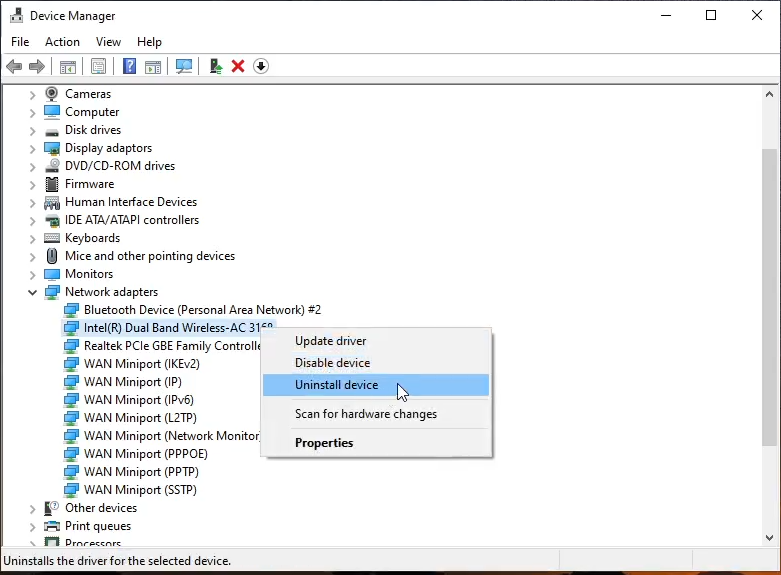Image resolution: width=781 pixels, height=575 pixels.
Task: Expand the Disk drives node
Action: click(32, 131)
